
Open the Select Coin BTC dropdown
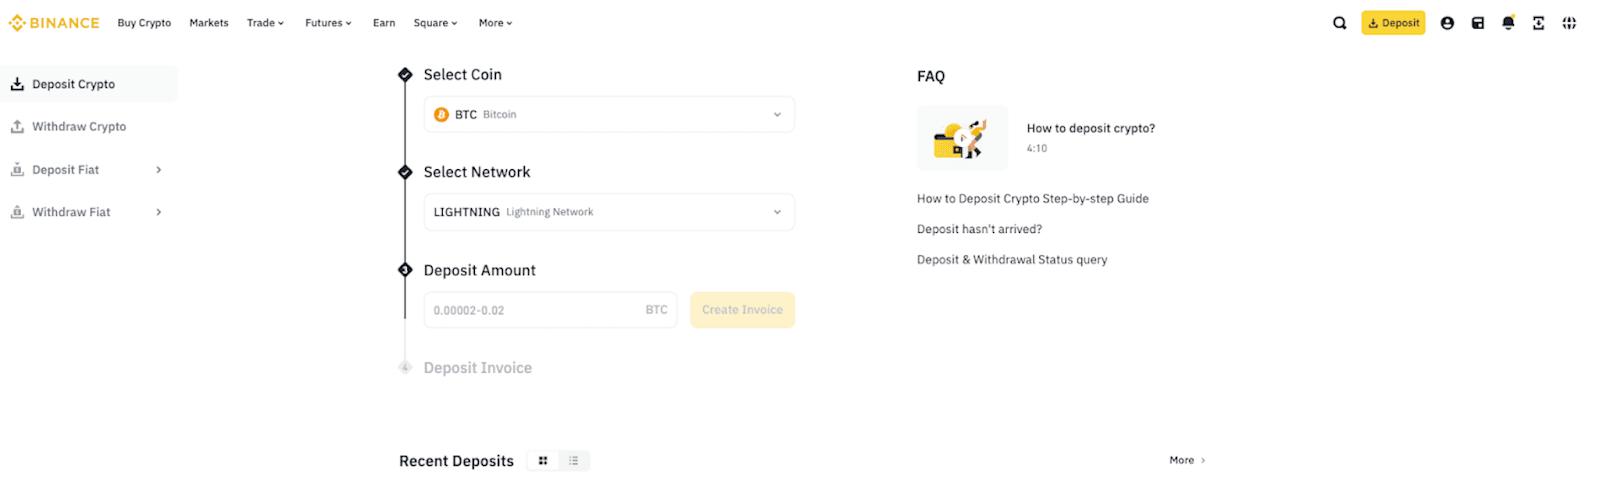[609, 115]
